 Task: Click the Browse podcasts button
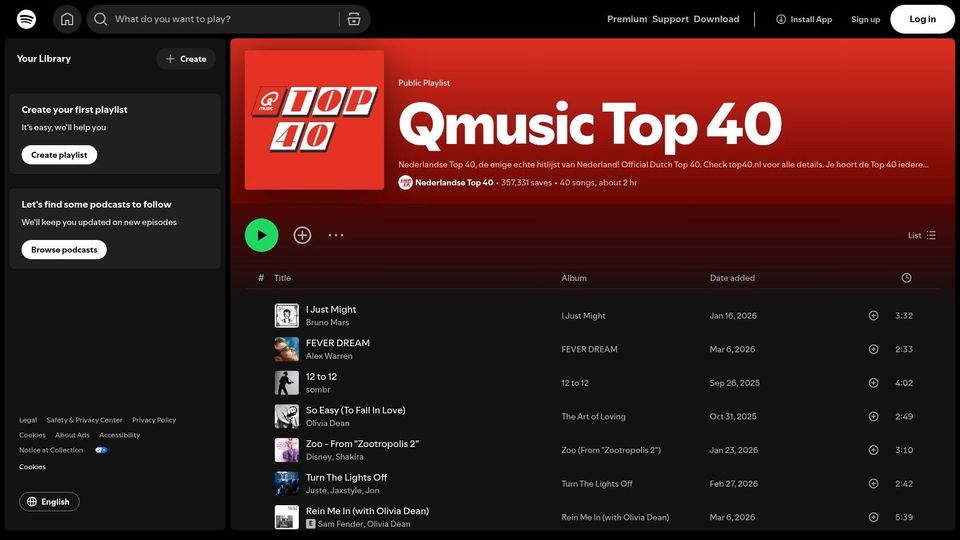[64, 250]
